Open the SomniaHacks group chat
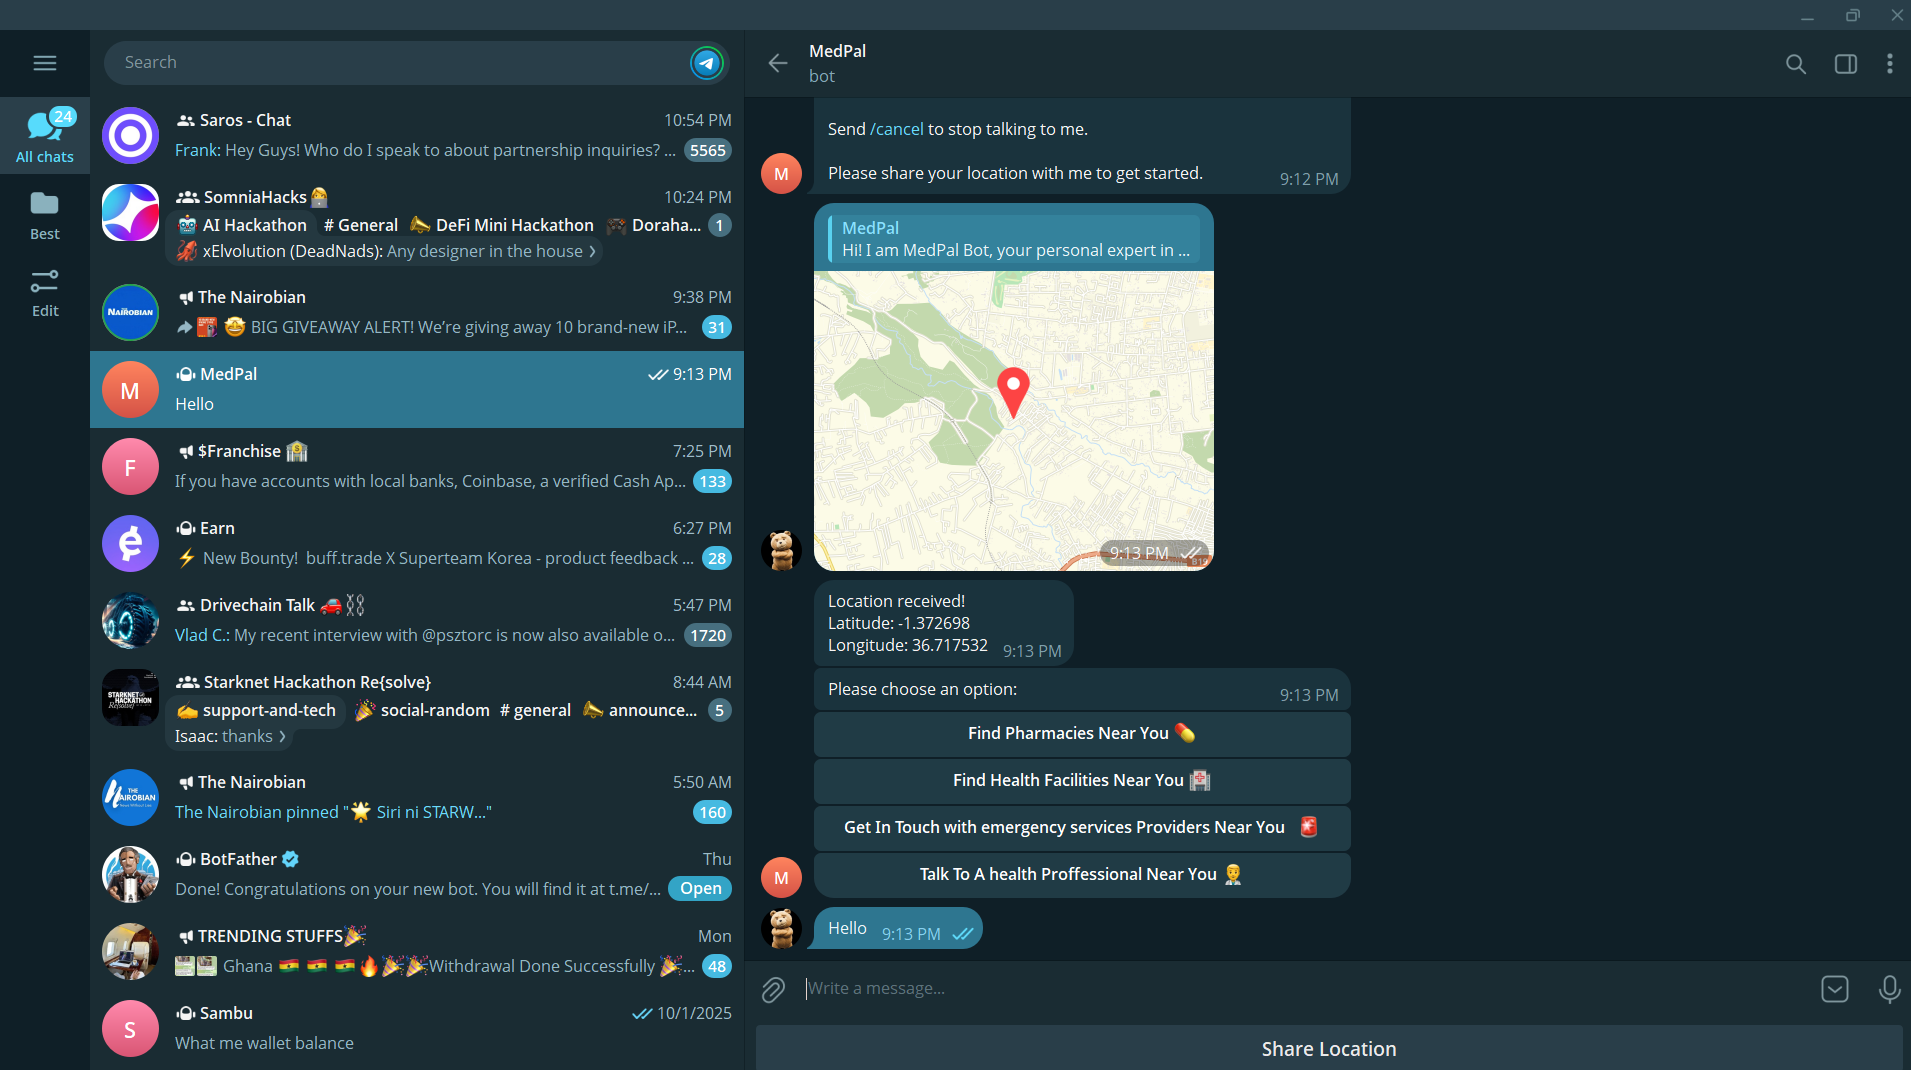1911x1070 pixels. click(417, 223)
